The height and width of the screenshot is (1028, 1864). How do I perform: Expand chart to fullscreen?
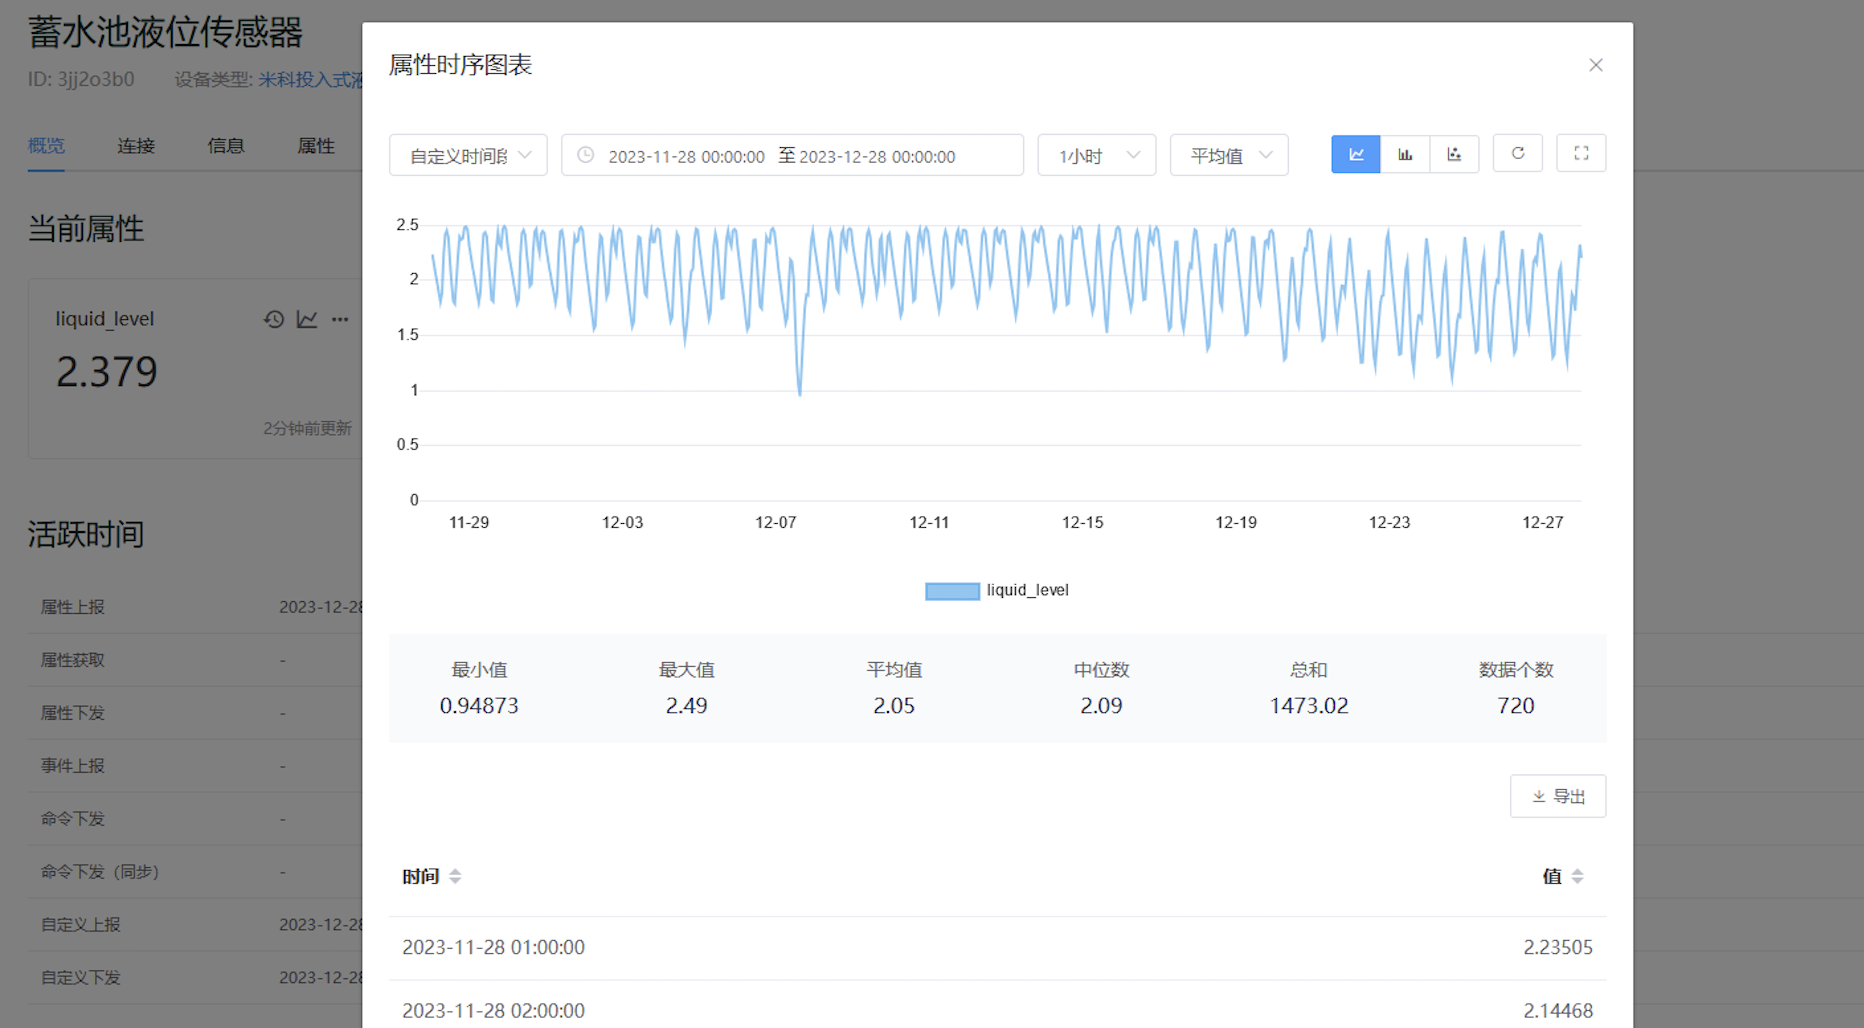[1581, 153]
